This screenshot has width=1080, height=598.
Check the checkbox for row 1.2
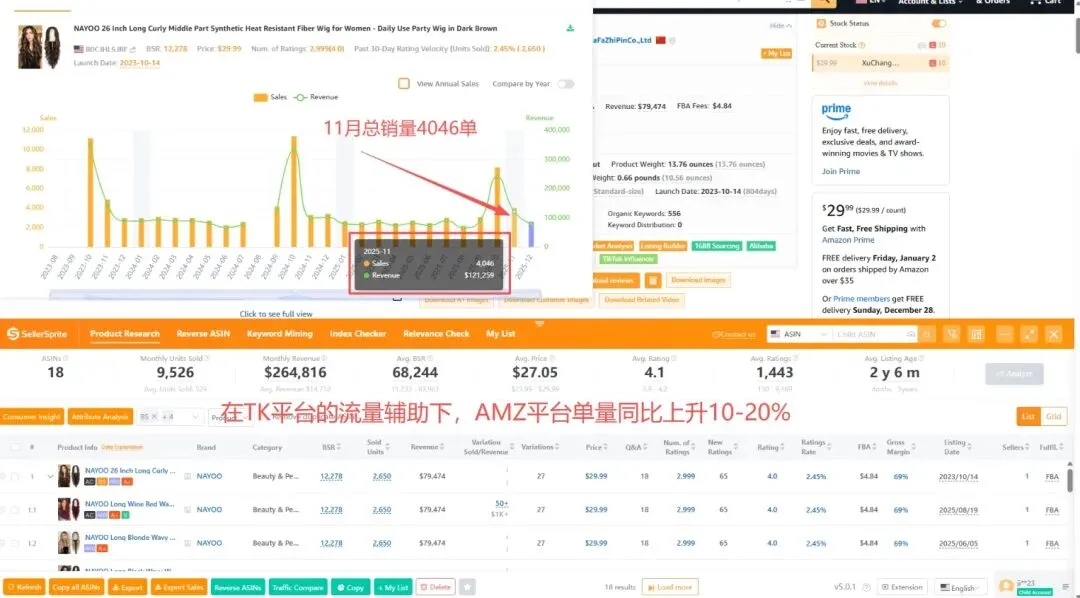(x=14, y=544)
